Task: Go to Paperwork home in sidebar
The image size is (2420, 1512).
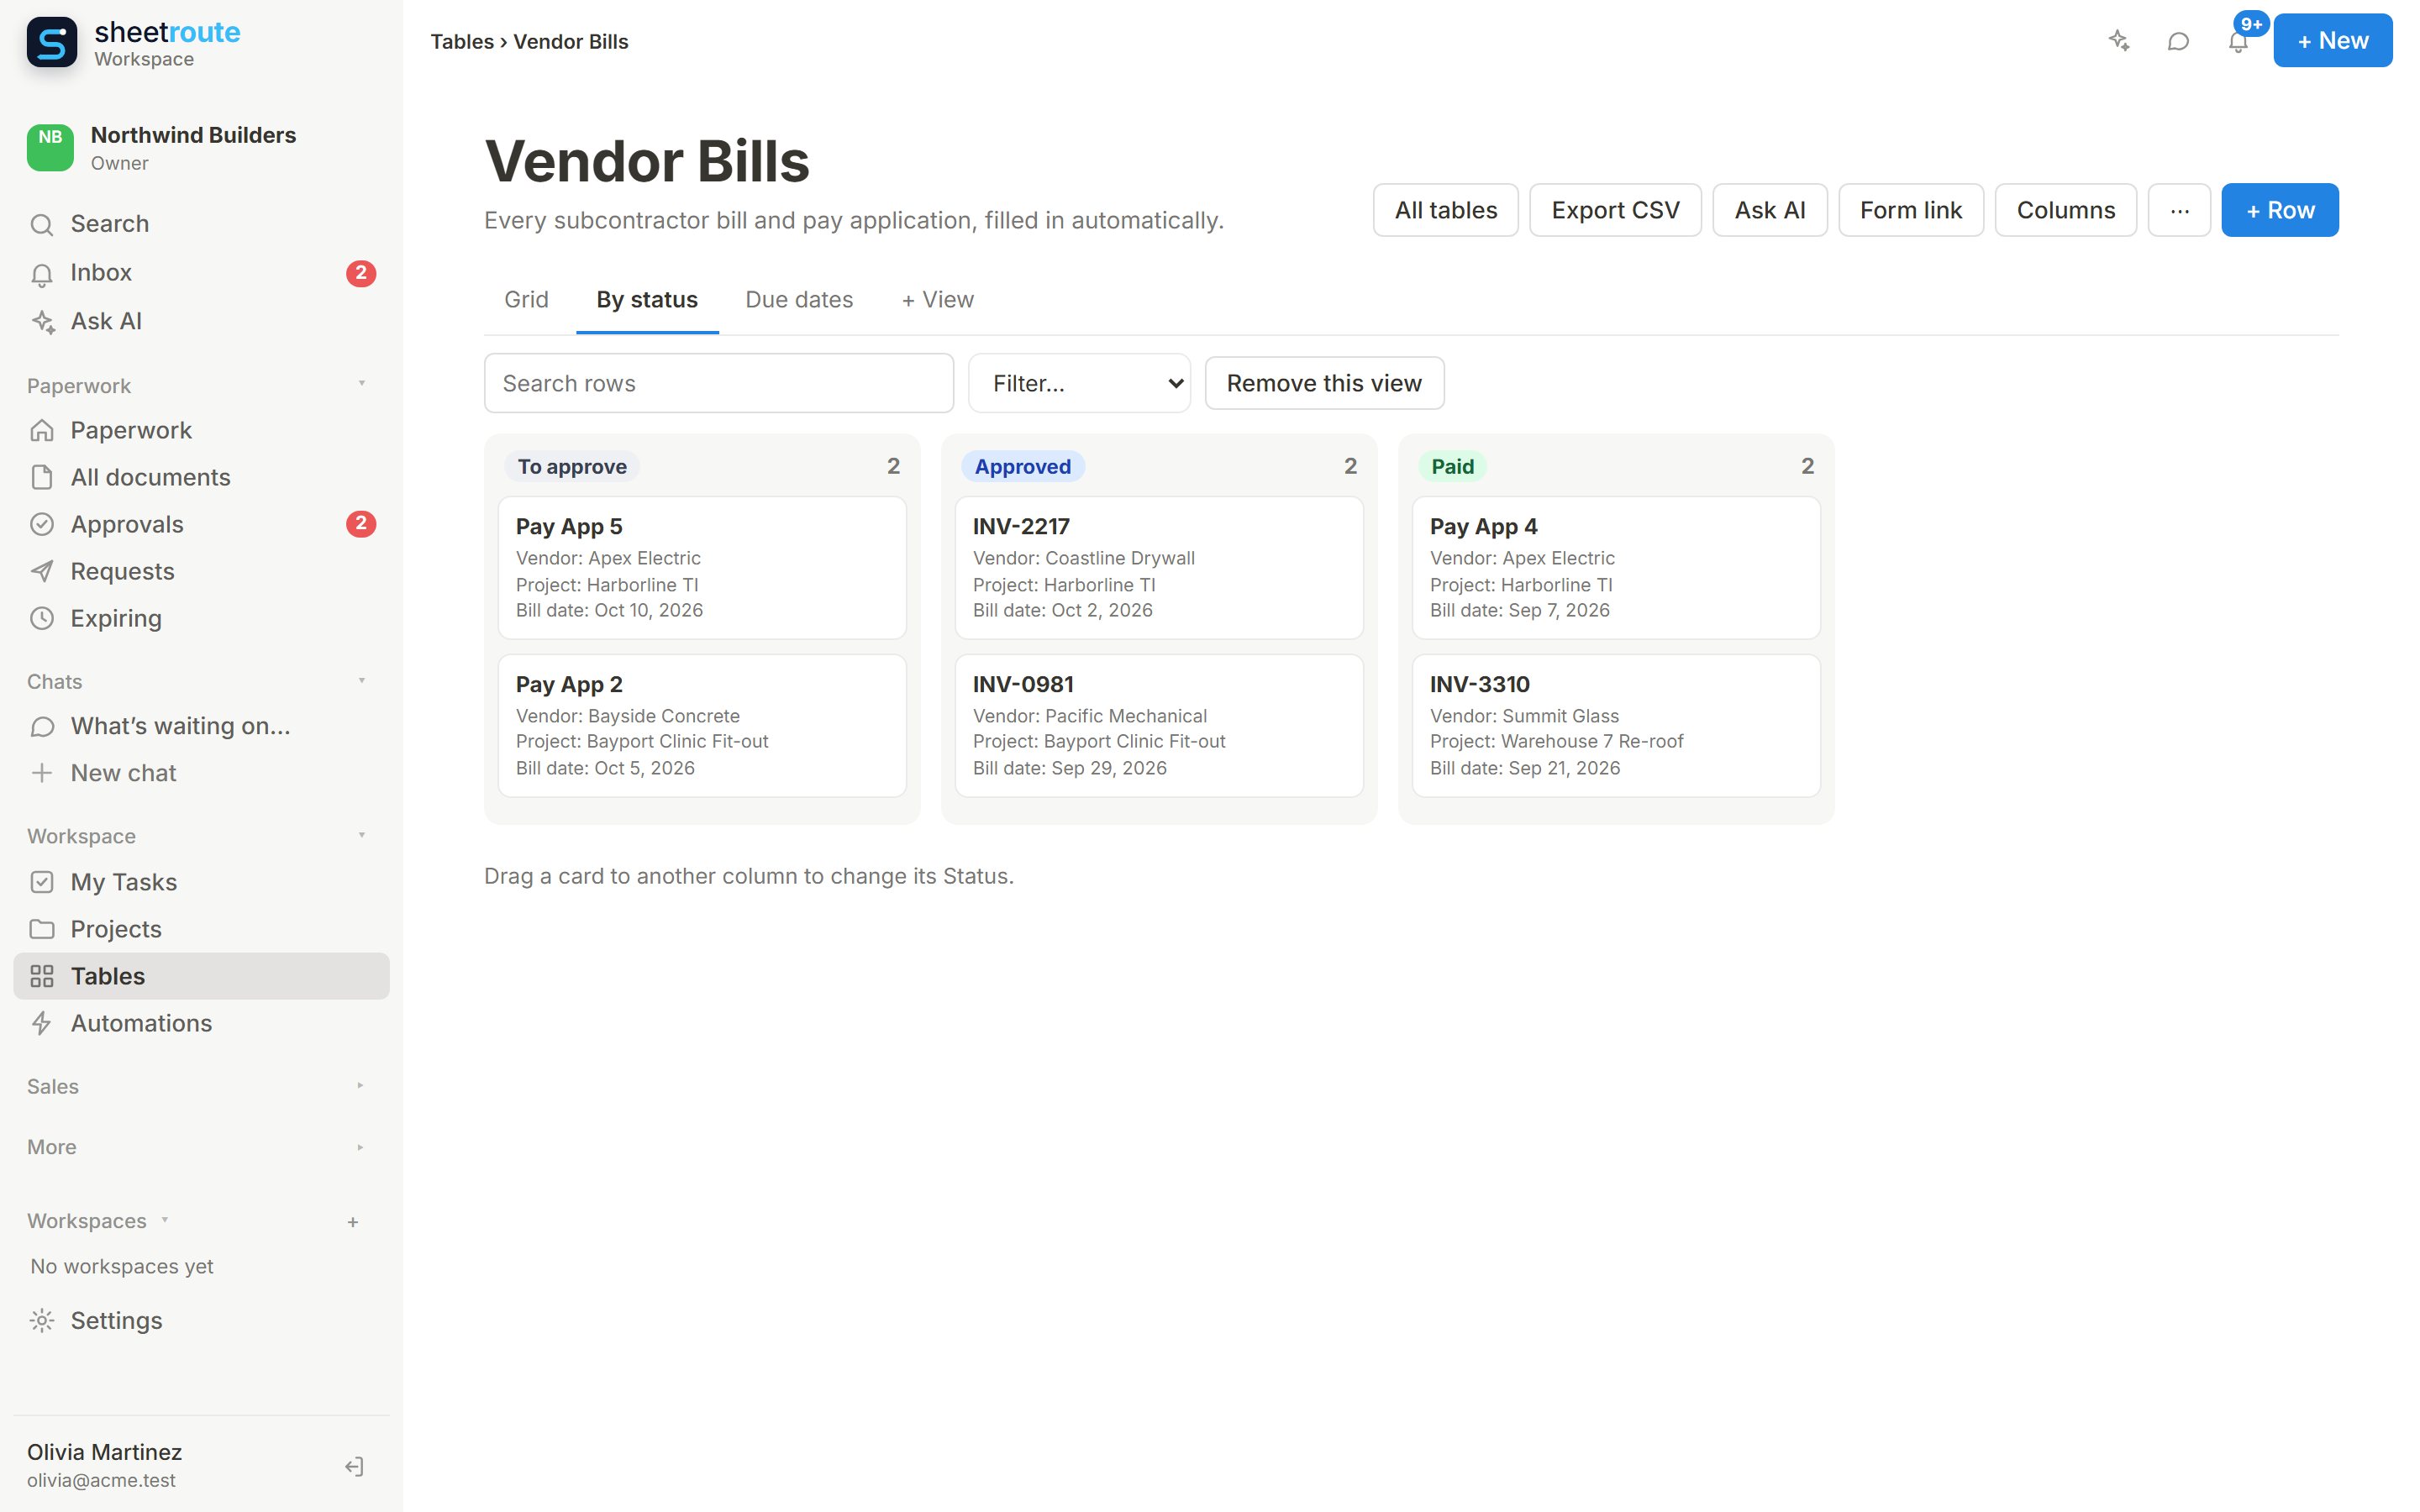Action: click(201, 430)
